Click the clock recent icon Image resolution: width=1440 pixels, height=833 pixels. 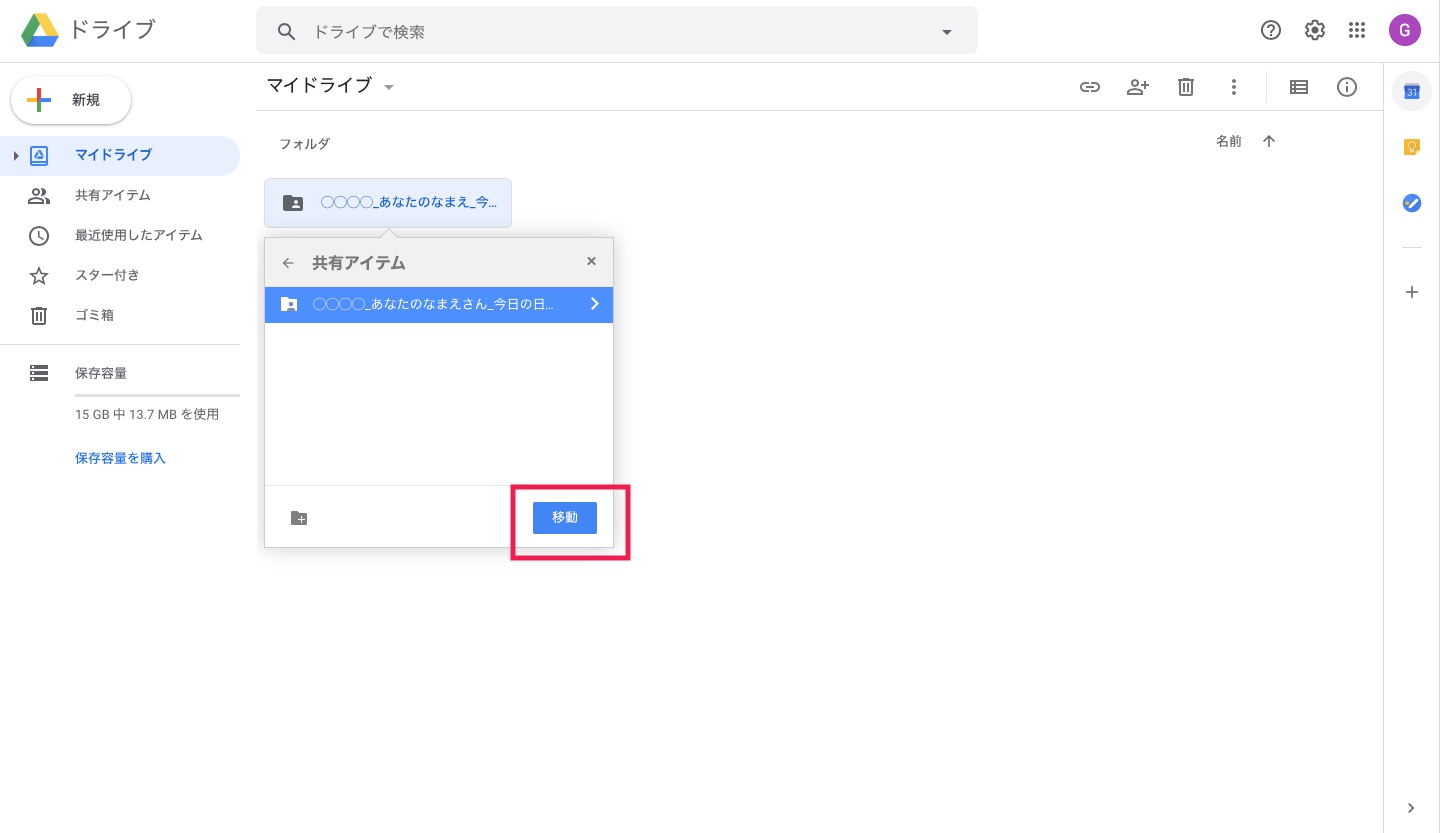tap(39, 236)
